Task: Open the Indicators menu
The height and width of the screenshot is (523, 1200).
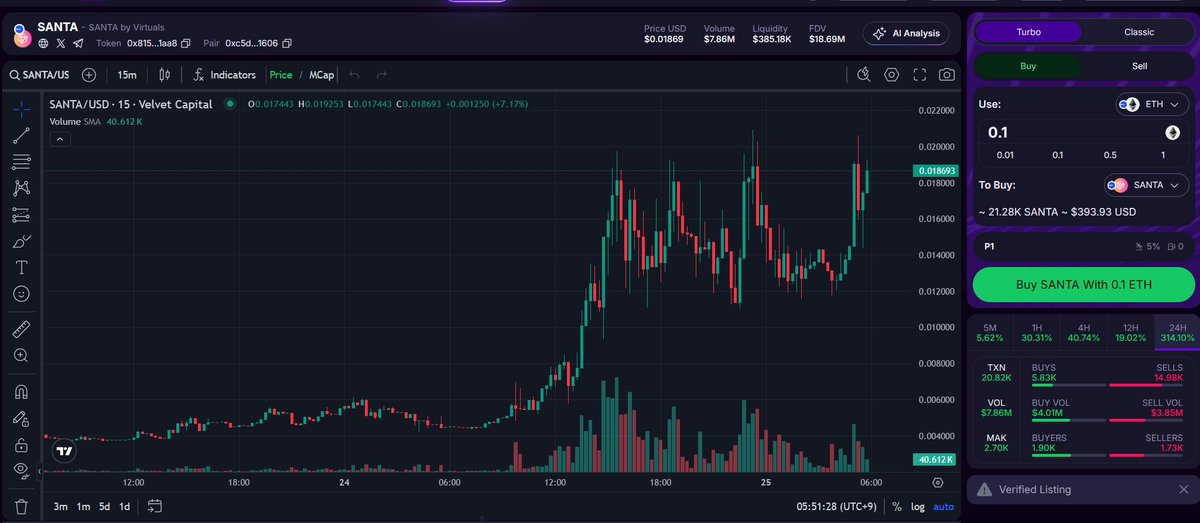Action: (x=225, y=75)
